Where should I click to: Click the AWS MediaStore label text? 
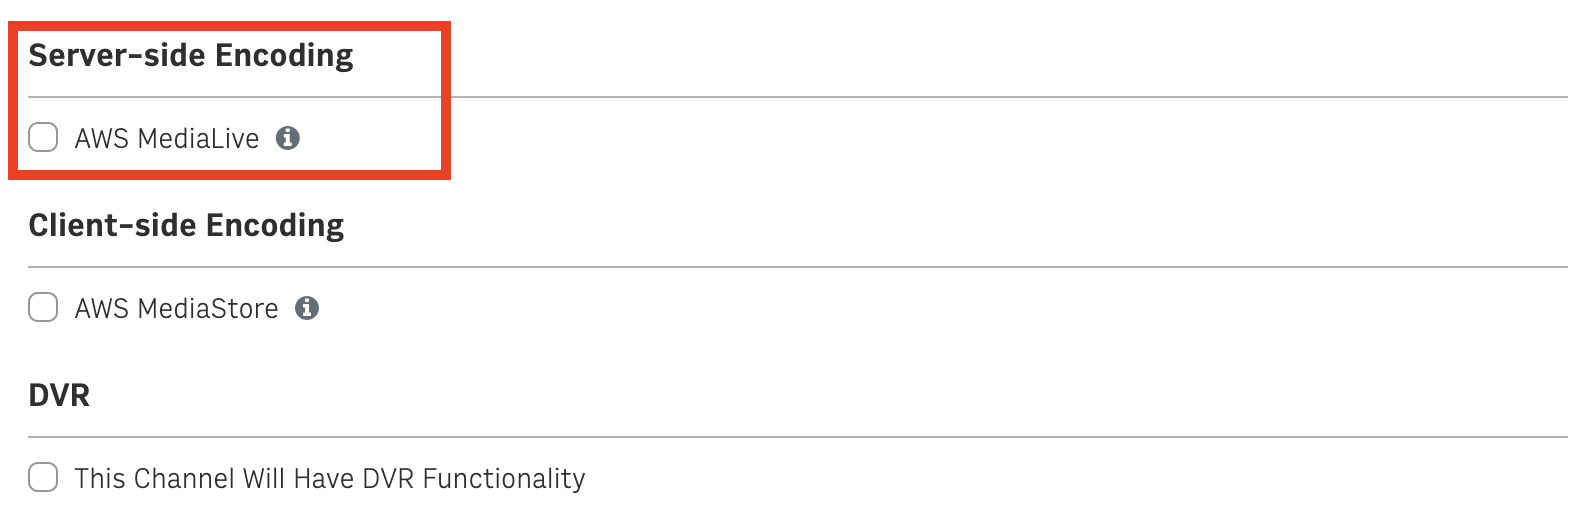(x=177, y=308)
